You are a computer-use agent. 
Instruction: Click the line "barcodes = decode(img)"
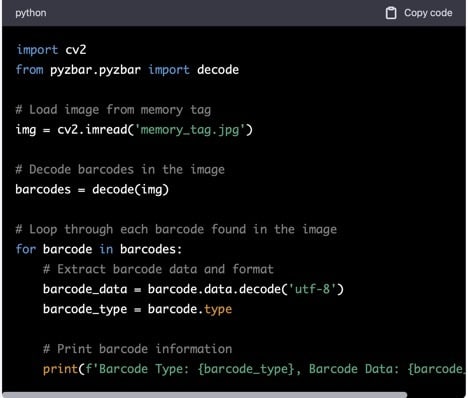pyautogui.click(x=92, y=190)
